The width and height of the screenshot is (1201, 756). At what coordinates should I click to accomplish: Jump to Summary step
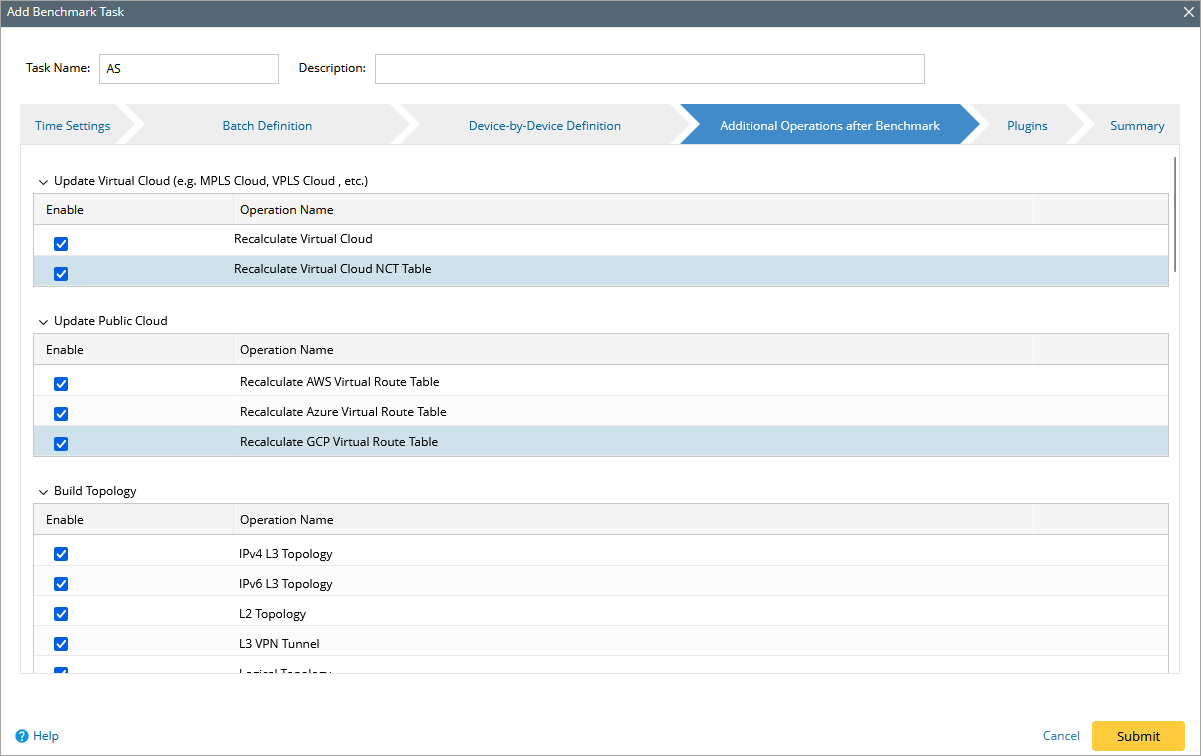(x=1137, y=126)
